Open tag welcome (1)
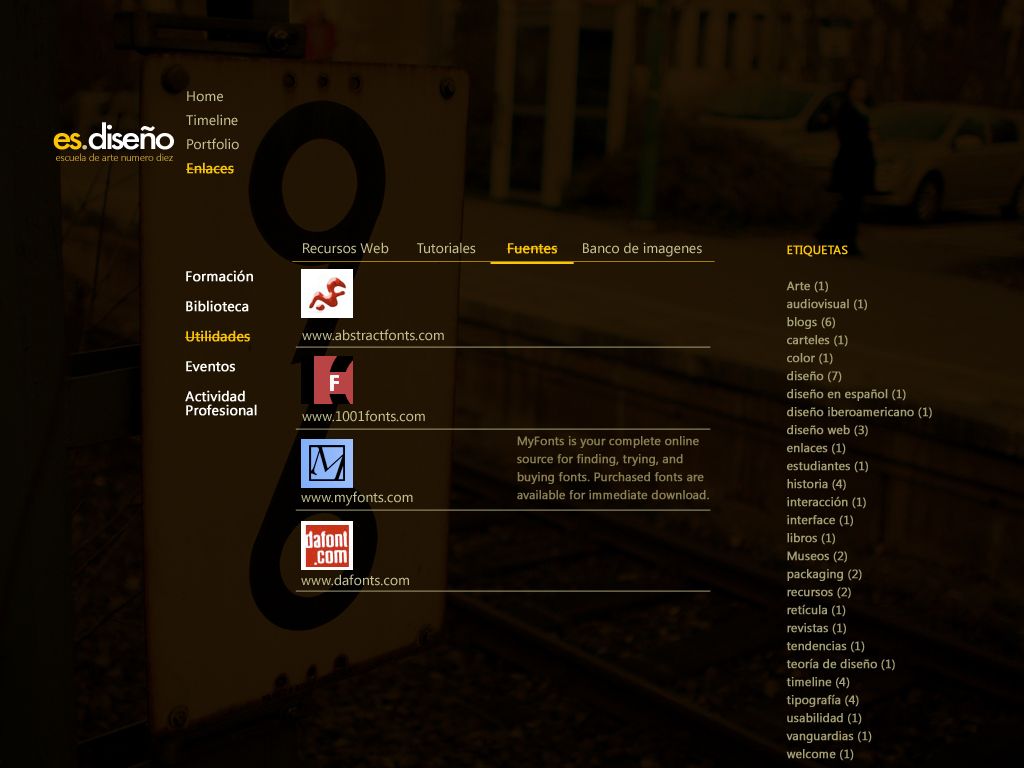 pos(820,754)
